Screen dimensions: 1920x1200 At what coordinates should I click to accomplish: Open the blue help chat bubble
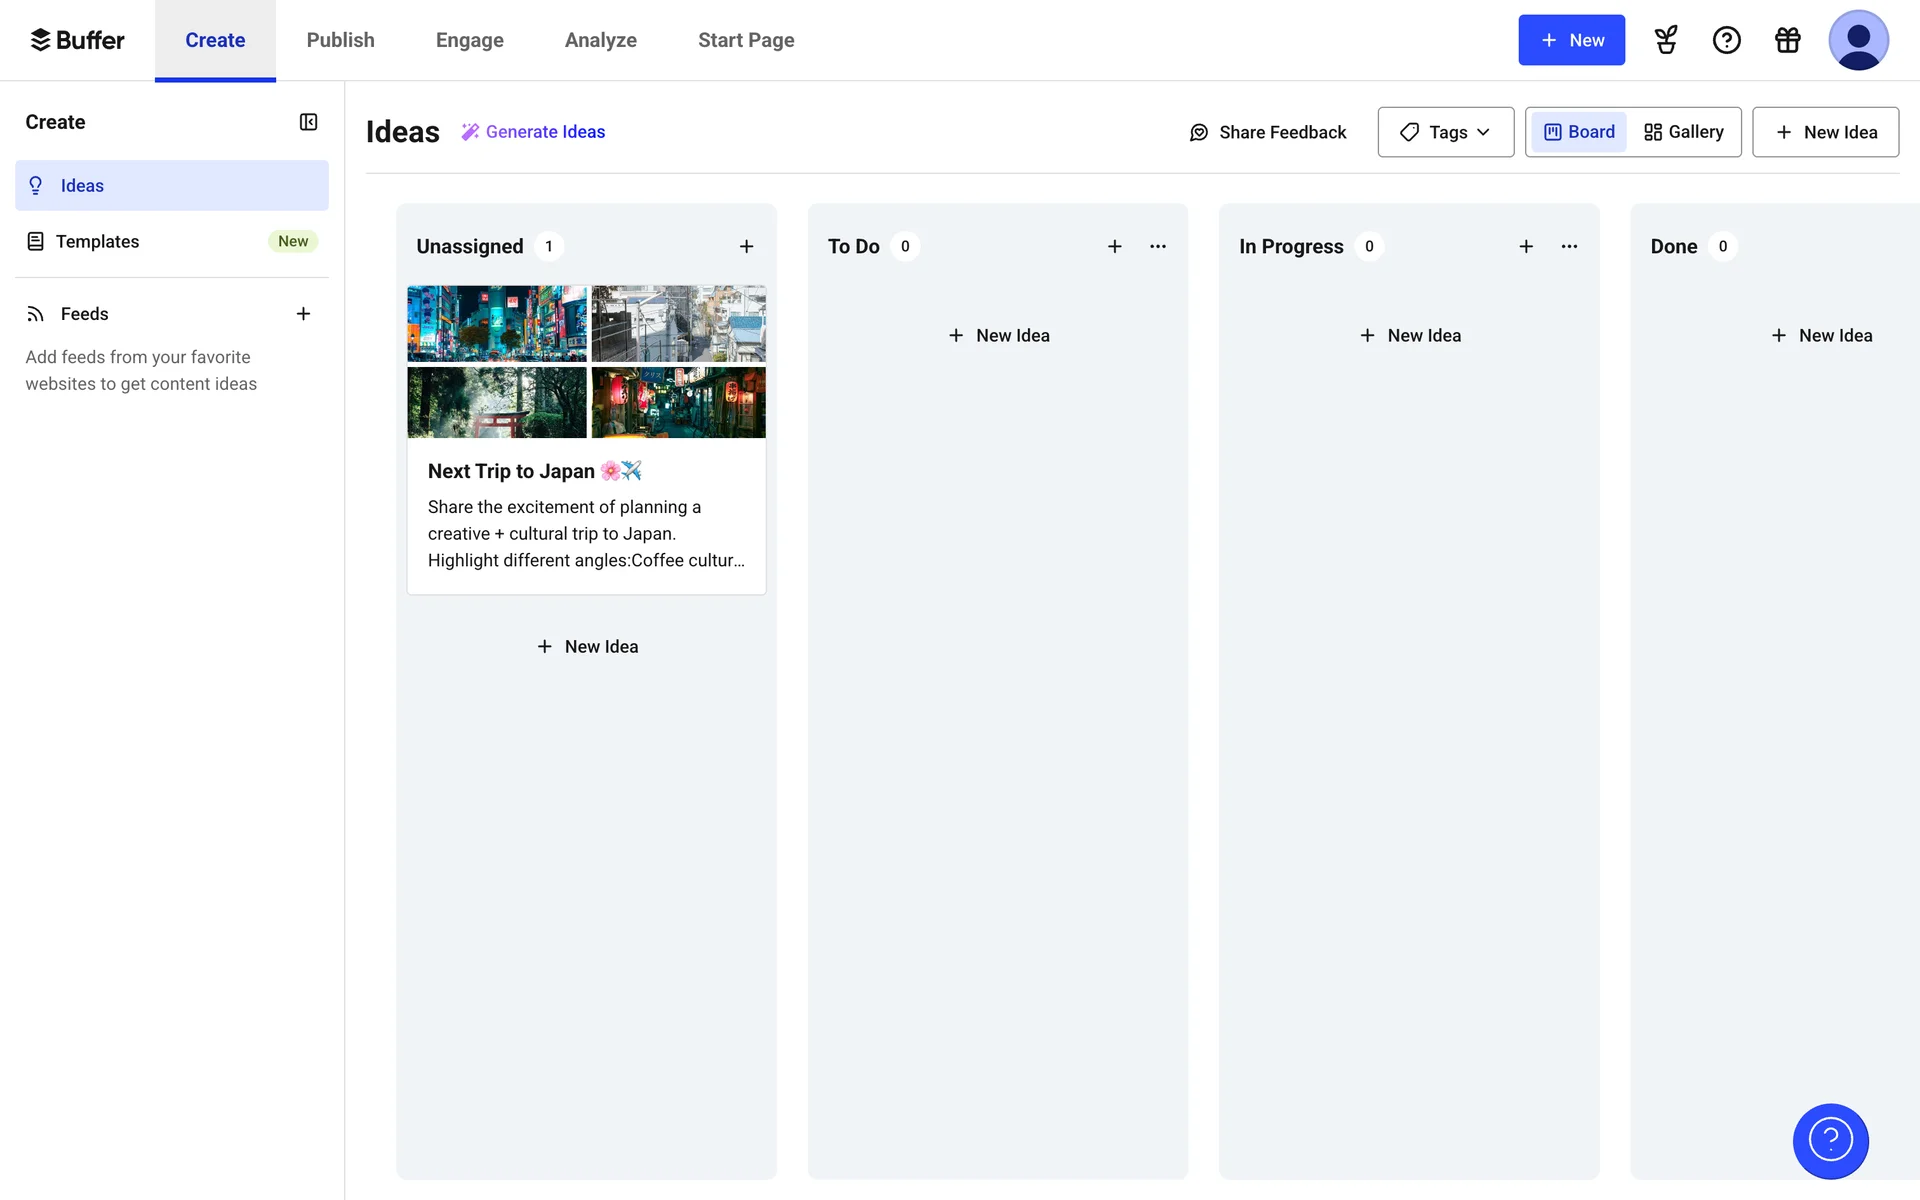1830,1141
